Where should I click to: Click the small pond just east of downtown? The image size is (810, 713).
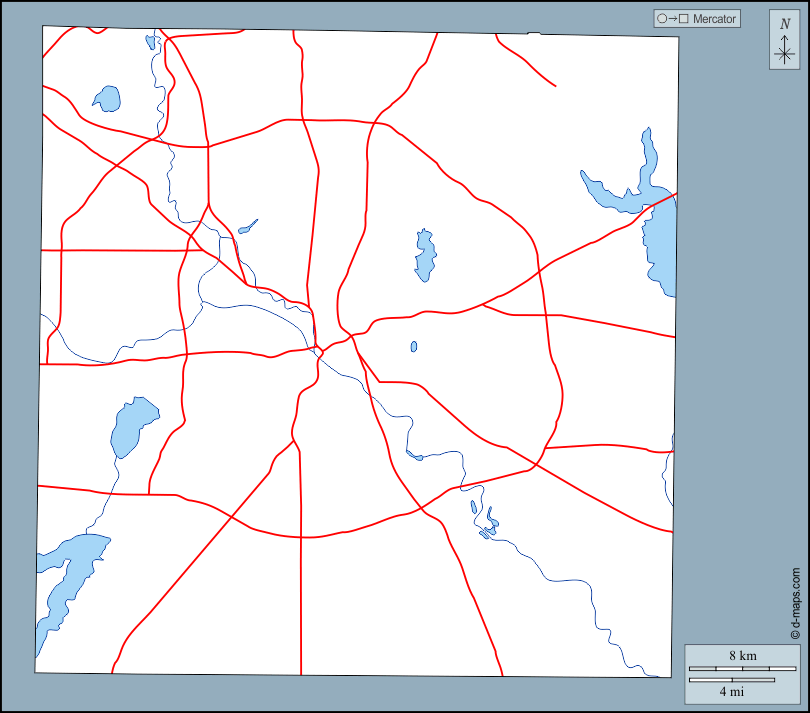(x=414, y=347)
